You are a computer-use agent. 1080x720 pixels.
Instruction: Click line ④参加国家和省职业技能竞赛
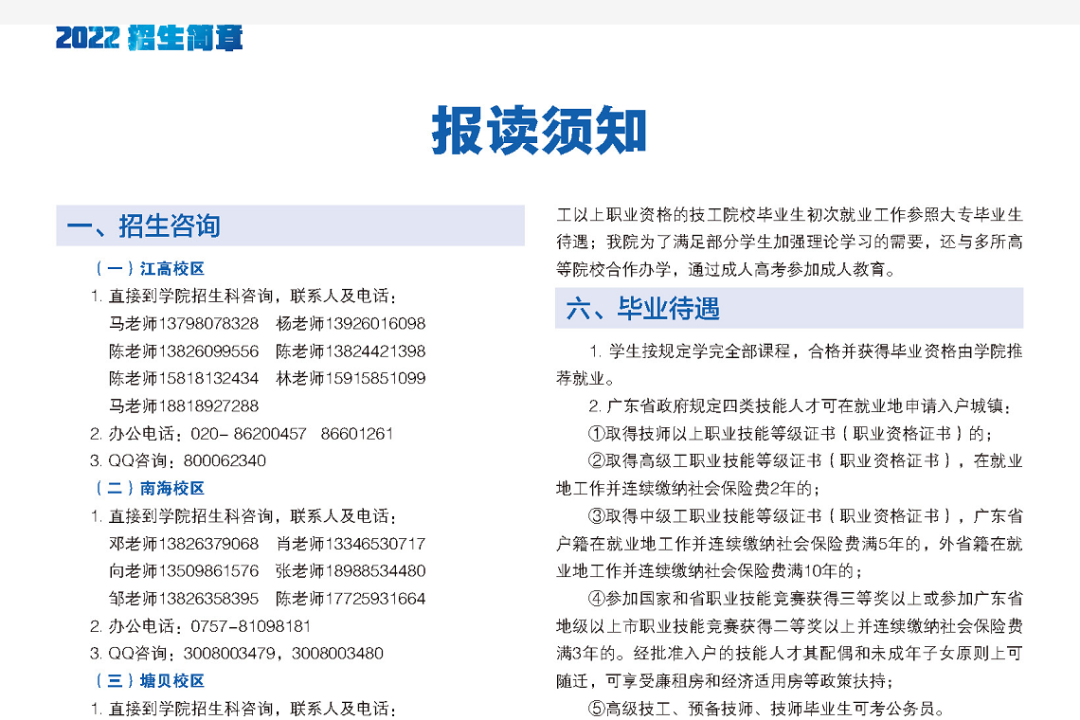(x=804, y=598)
